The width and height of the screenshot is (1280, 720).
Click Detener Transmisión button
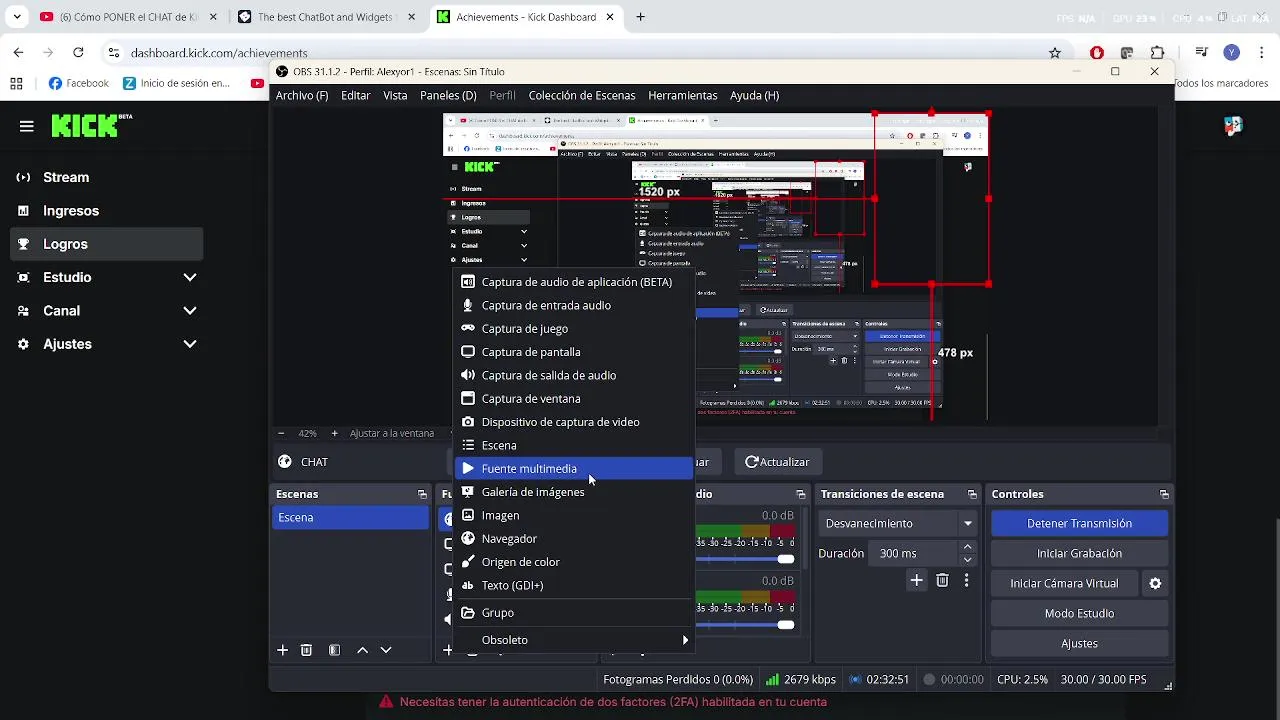pos(1079,523)
